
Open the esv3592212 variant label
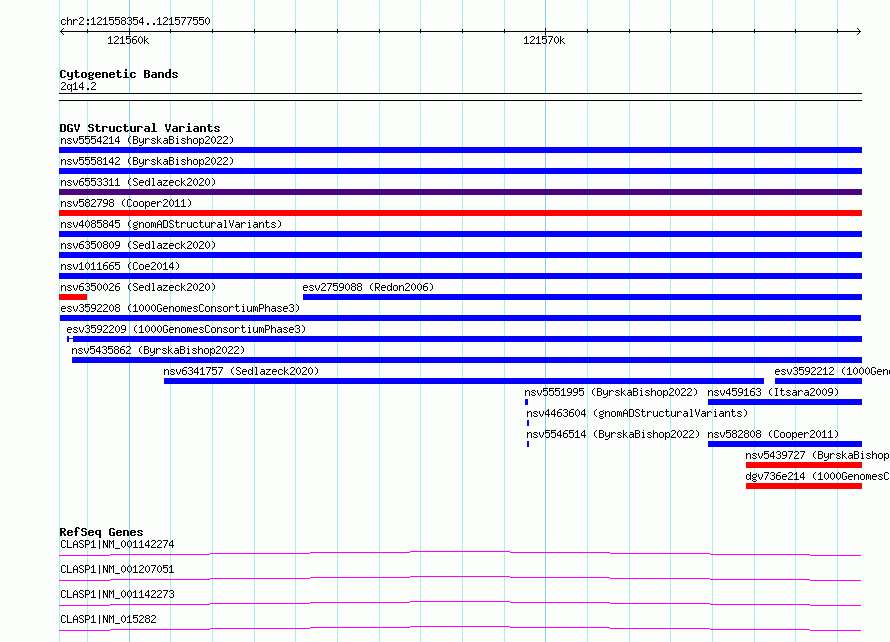832,371
